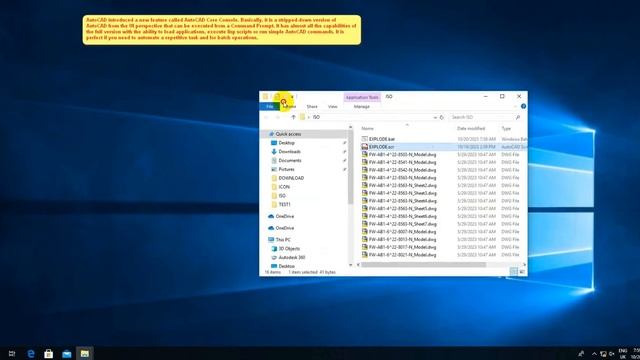Screen dimensions: 640x360
Task: Open the TEST1 folder in sidebar
Action: point(284,204)
